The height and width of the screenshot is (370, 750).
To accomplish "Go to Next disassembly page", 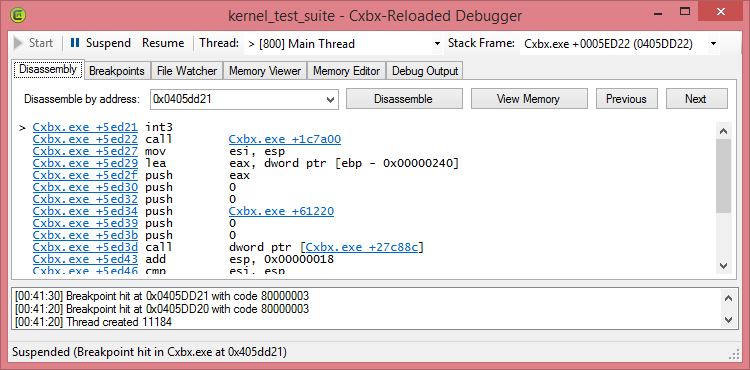I will point(696,98).
